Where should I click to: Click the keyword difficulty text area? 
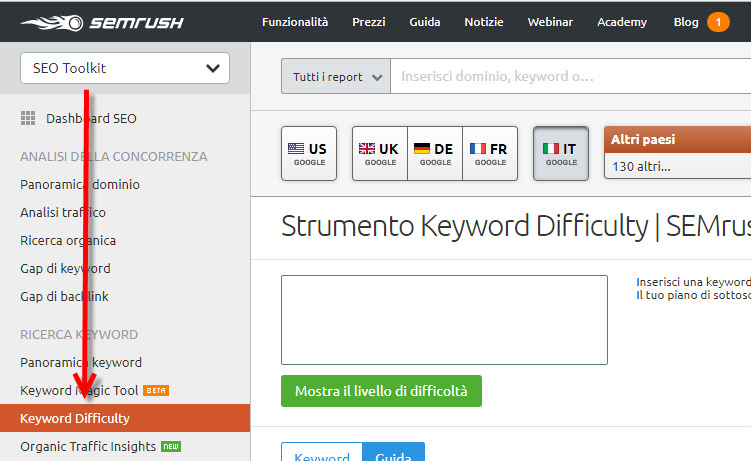(444, 320)
